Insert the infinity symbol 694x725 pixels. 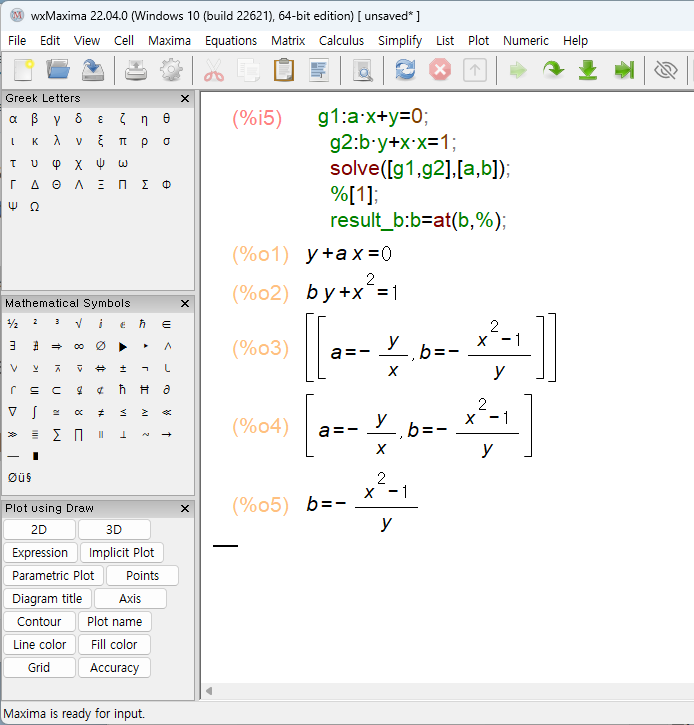[x=79, y=346]
